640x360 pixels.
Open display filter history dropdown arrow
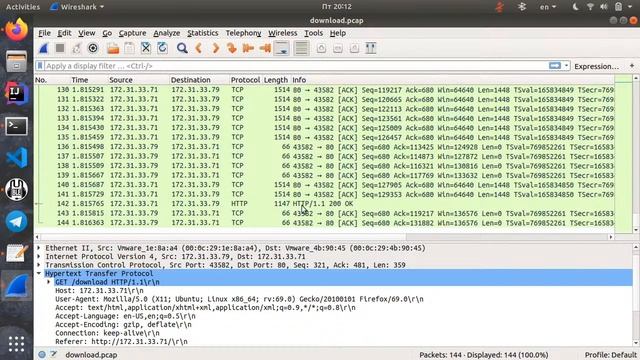[x=567, y=66]
